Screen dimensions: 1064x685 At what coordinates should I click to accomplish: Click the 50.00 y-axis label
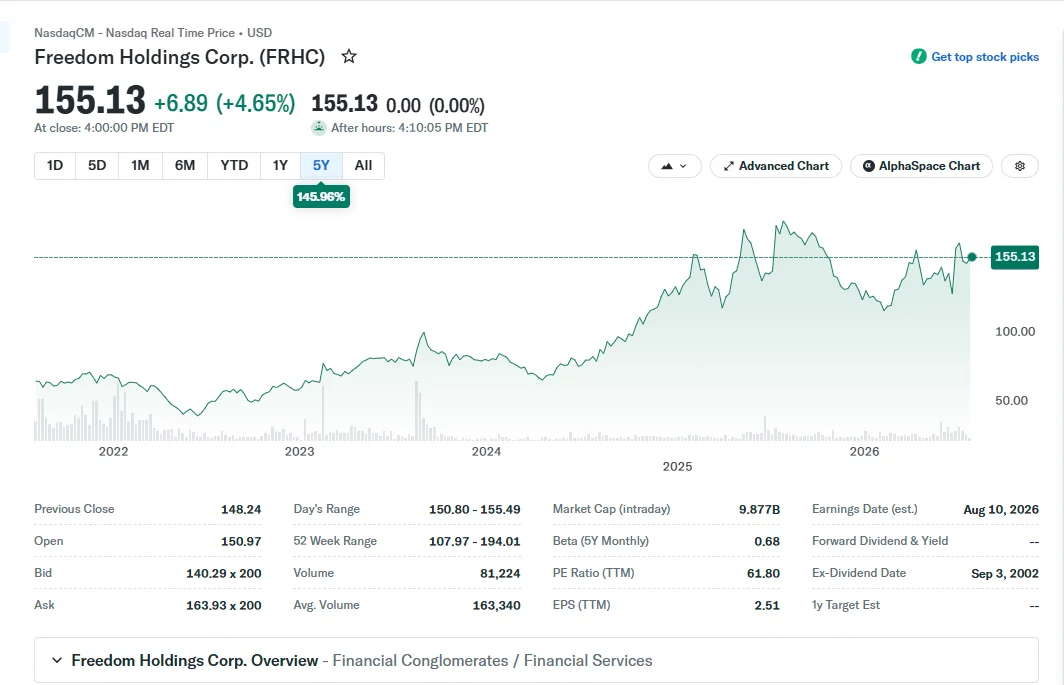click(x=1011, y=401)
